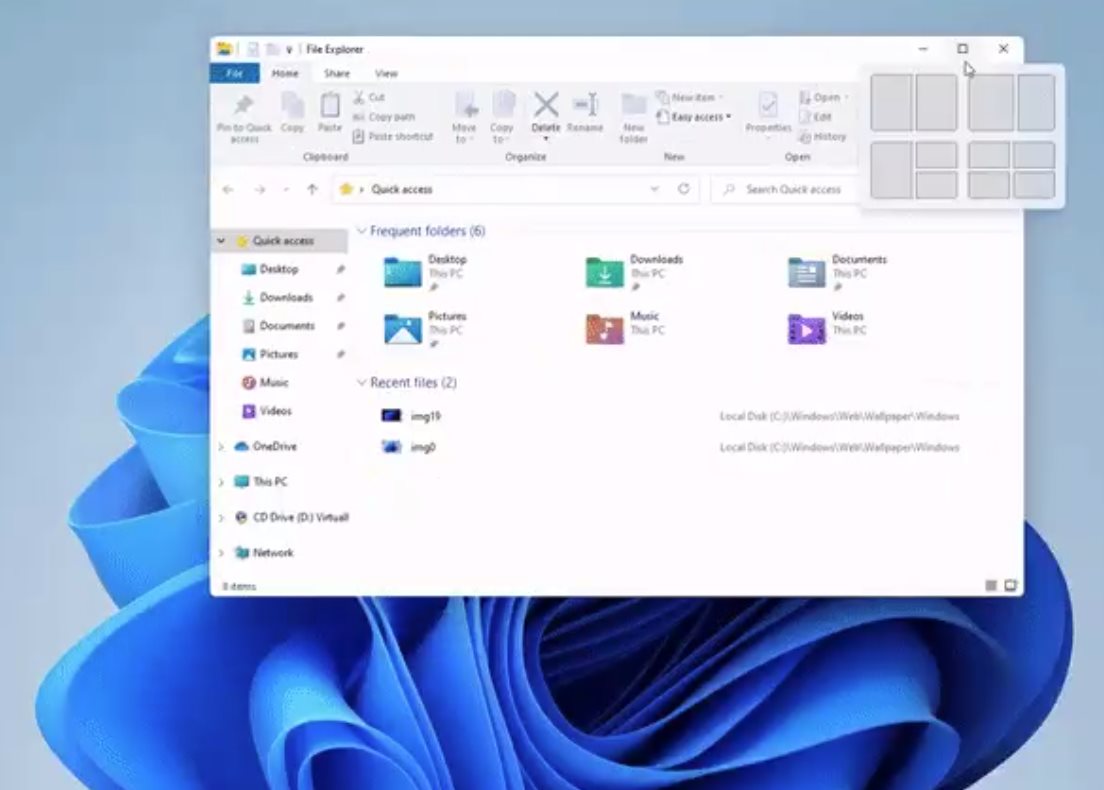Click the Up one level arrow
The image size is (1104, 790).
click(312, 189)
